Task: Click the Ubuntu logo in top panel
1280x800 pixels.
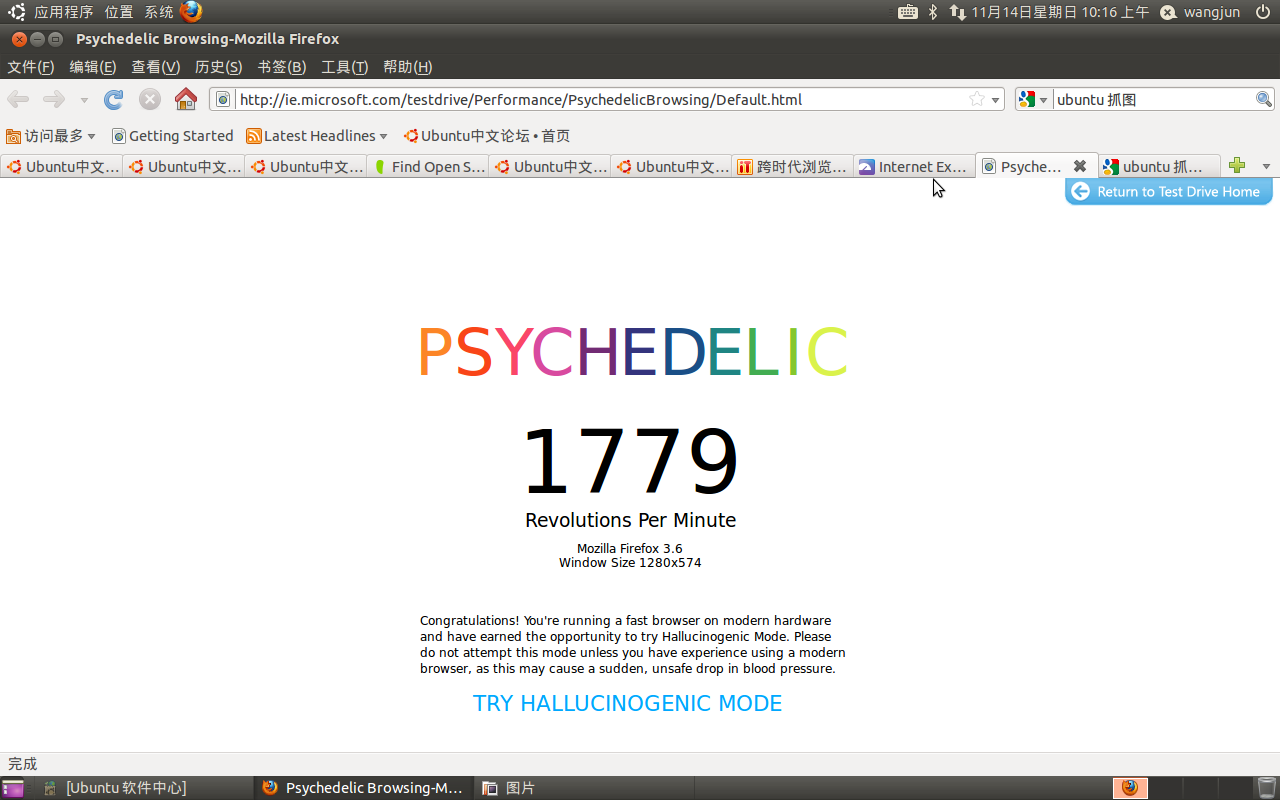Action: [17, 12]
